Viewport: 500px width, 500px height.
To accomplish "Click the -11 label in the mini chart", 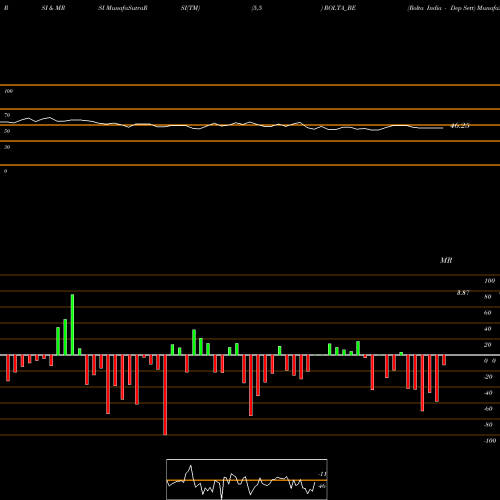I will point(322,474).
